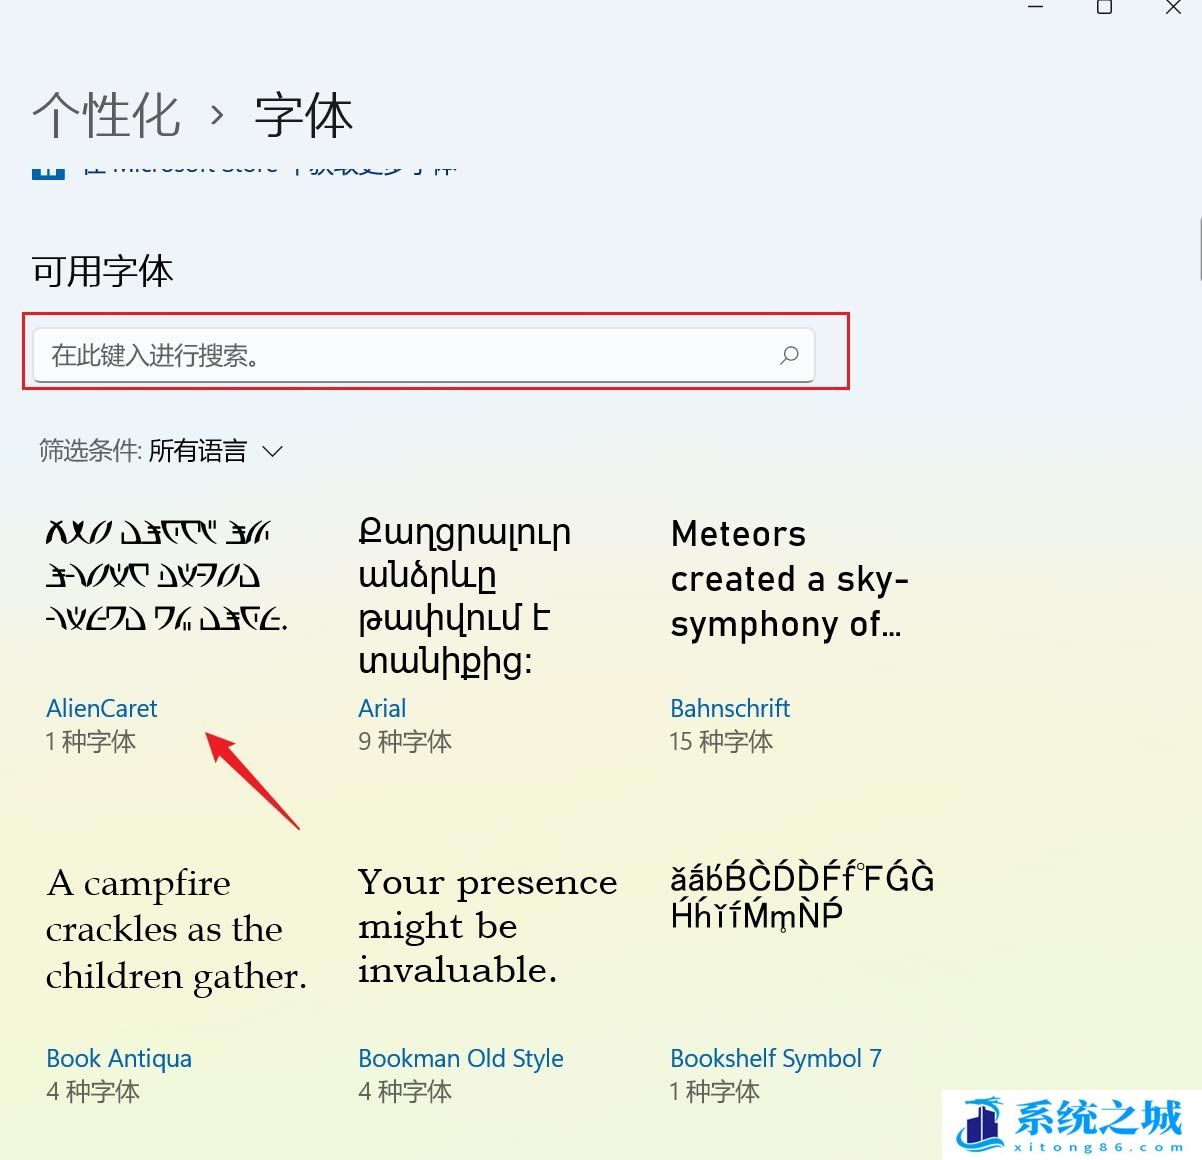Open the Arial font name link
Image resolution: width=1202 pixels, height=1160 pixels.
click(x=382, y=708)
